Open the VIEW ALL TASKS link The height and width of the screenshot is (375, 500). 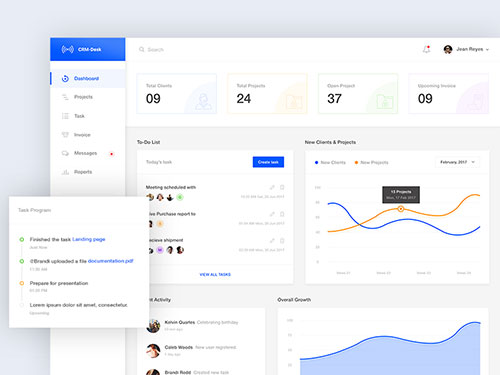click(215, 274)
